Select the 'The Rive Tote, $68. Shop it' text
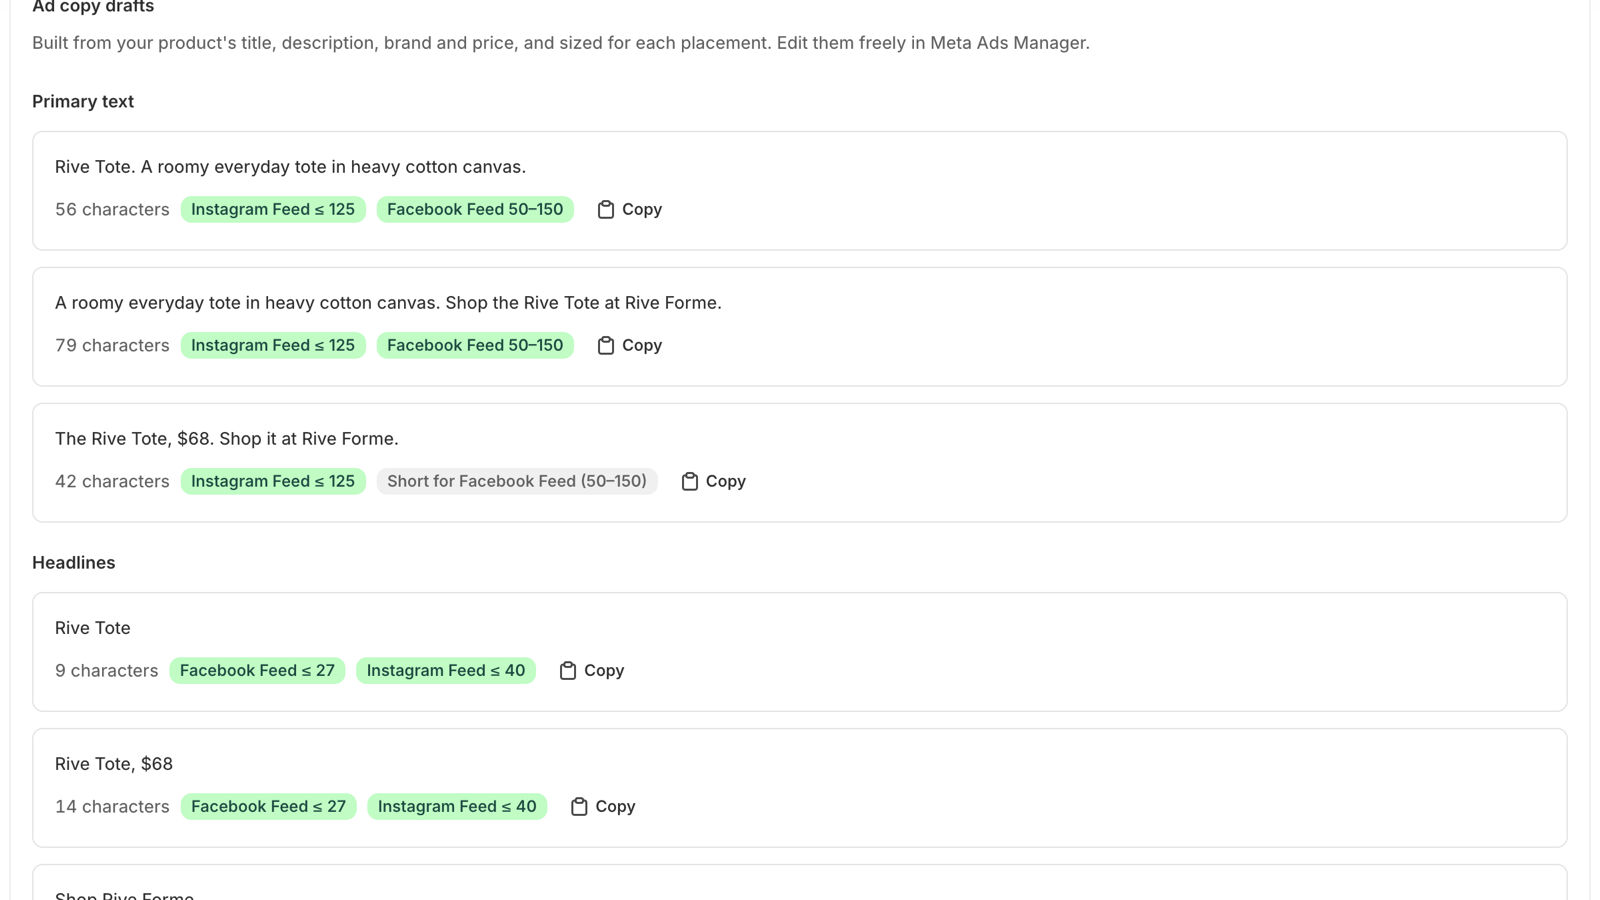This screenshot has width=1600, height=900. (x=227, y=438)
